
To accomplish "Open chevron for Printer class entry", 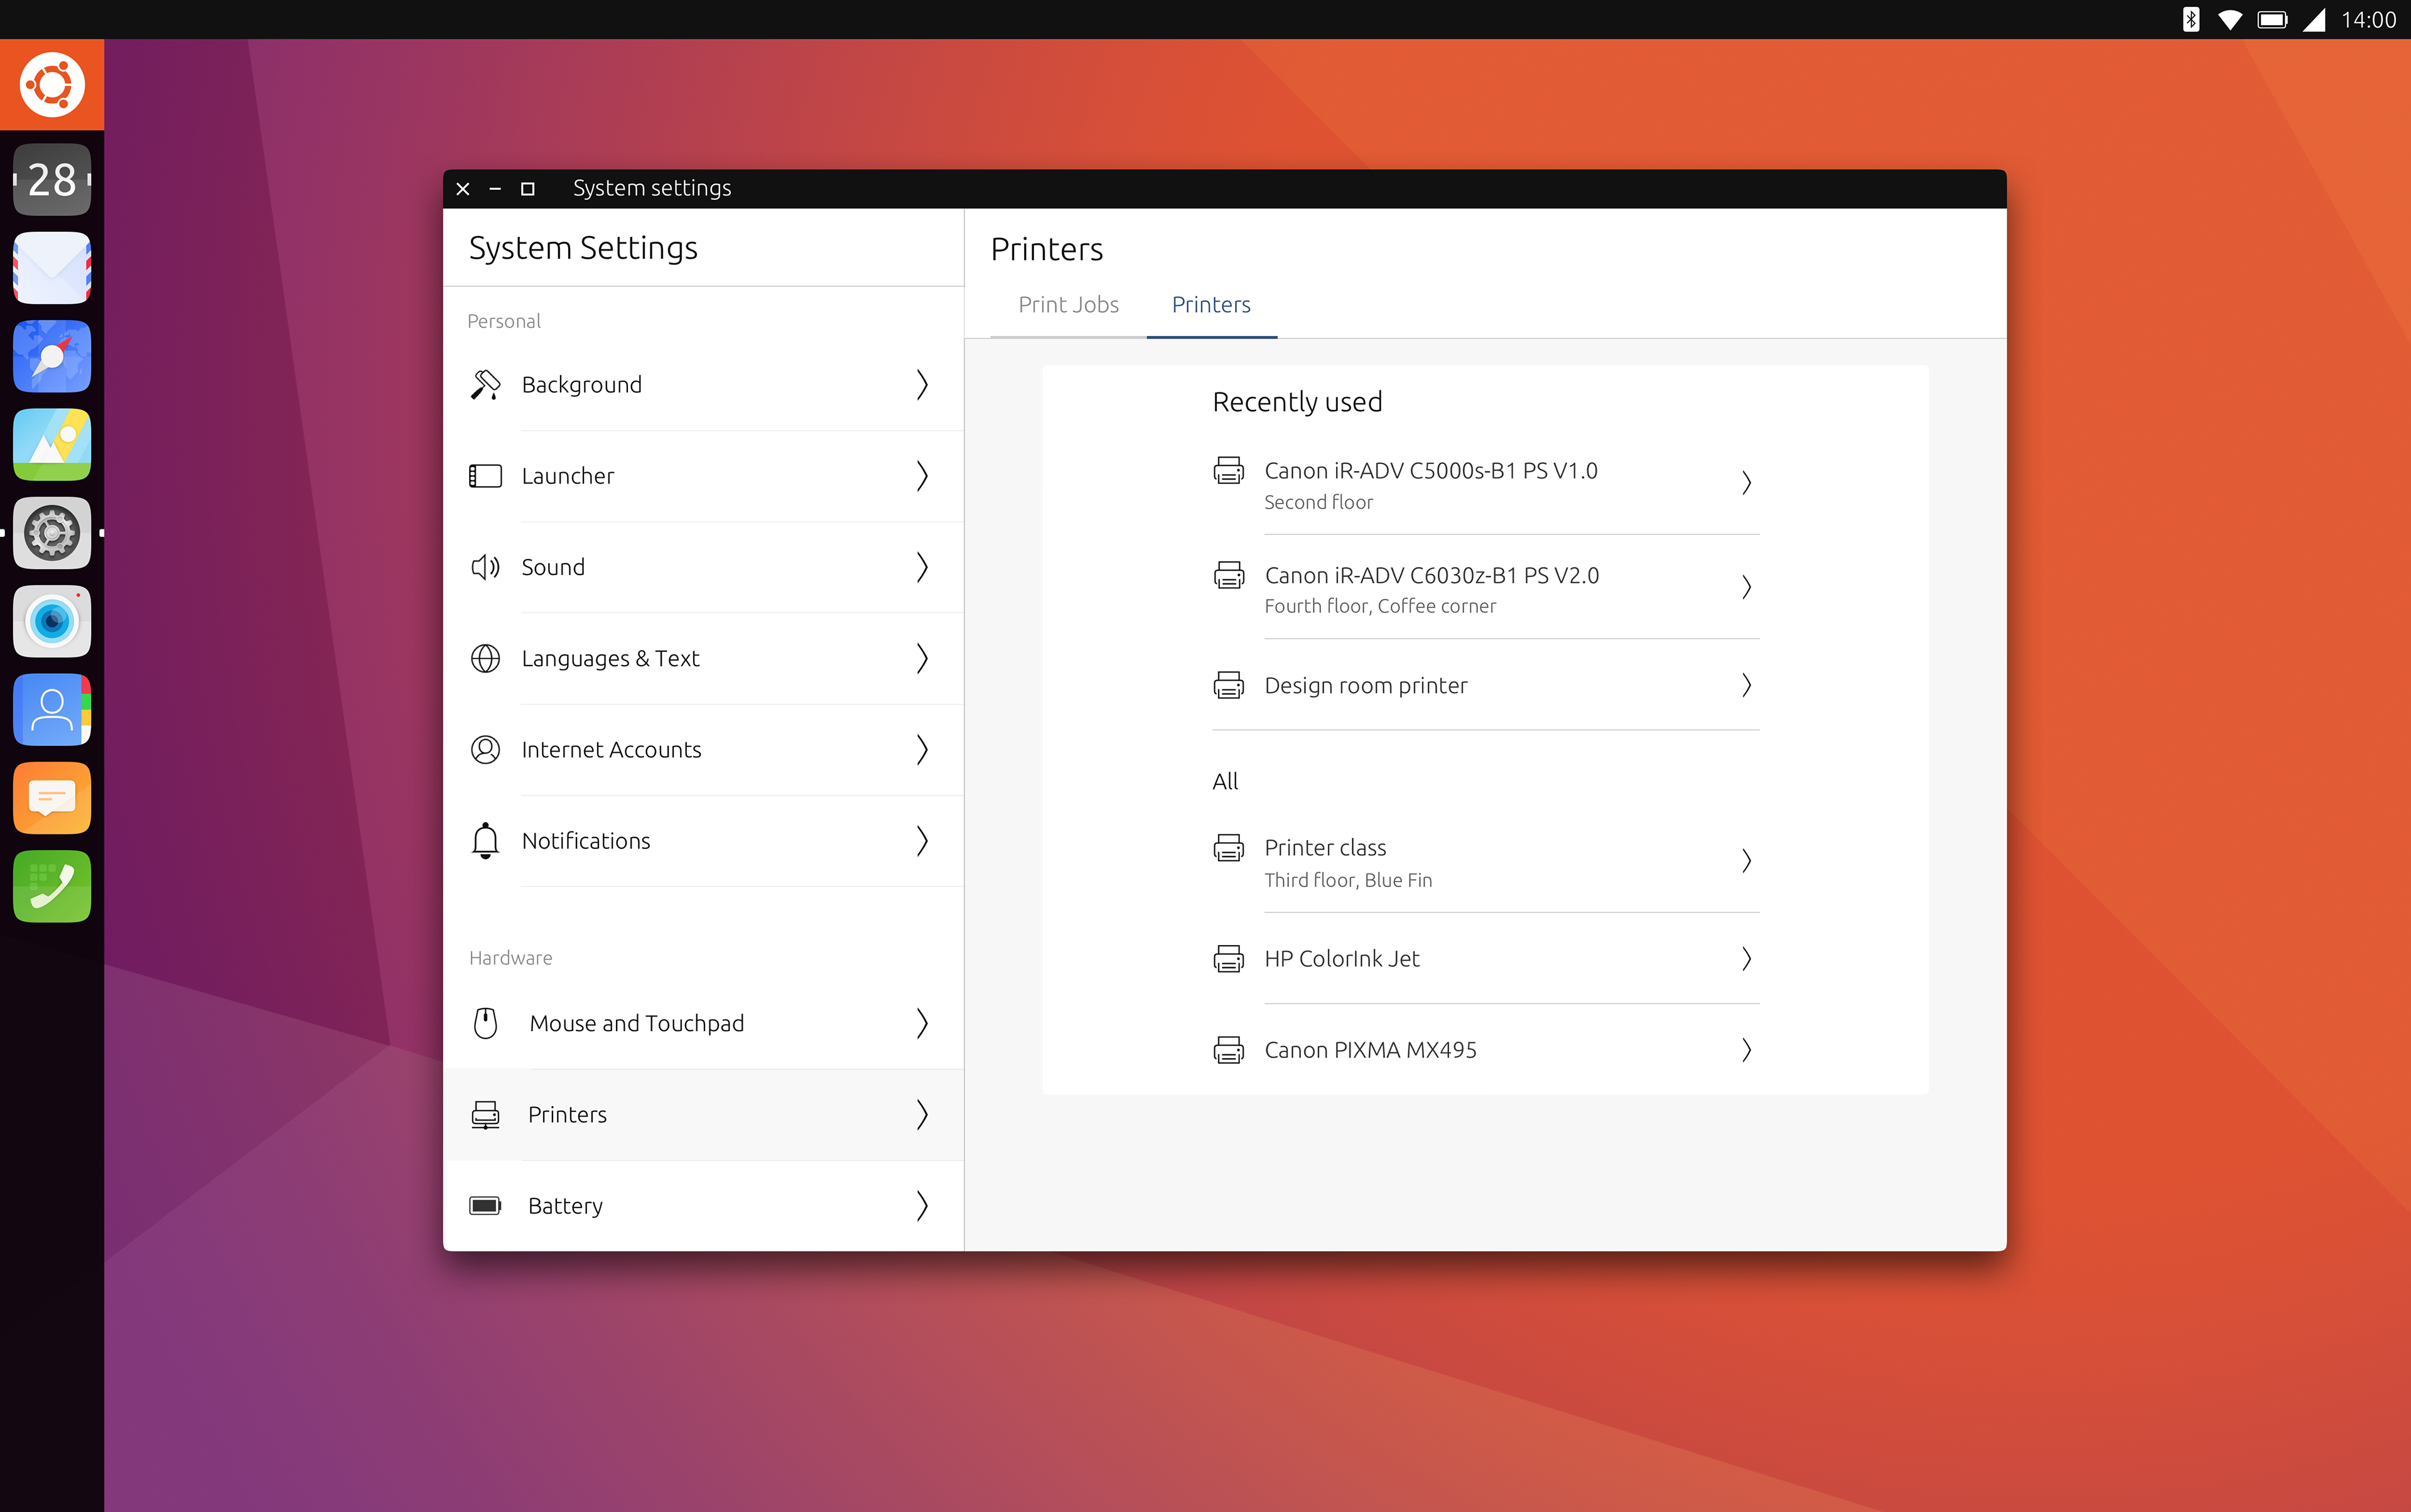I will [1746, 860].
